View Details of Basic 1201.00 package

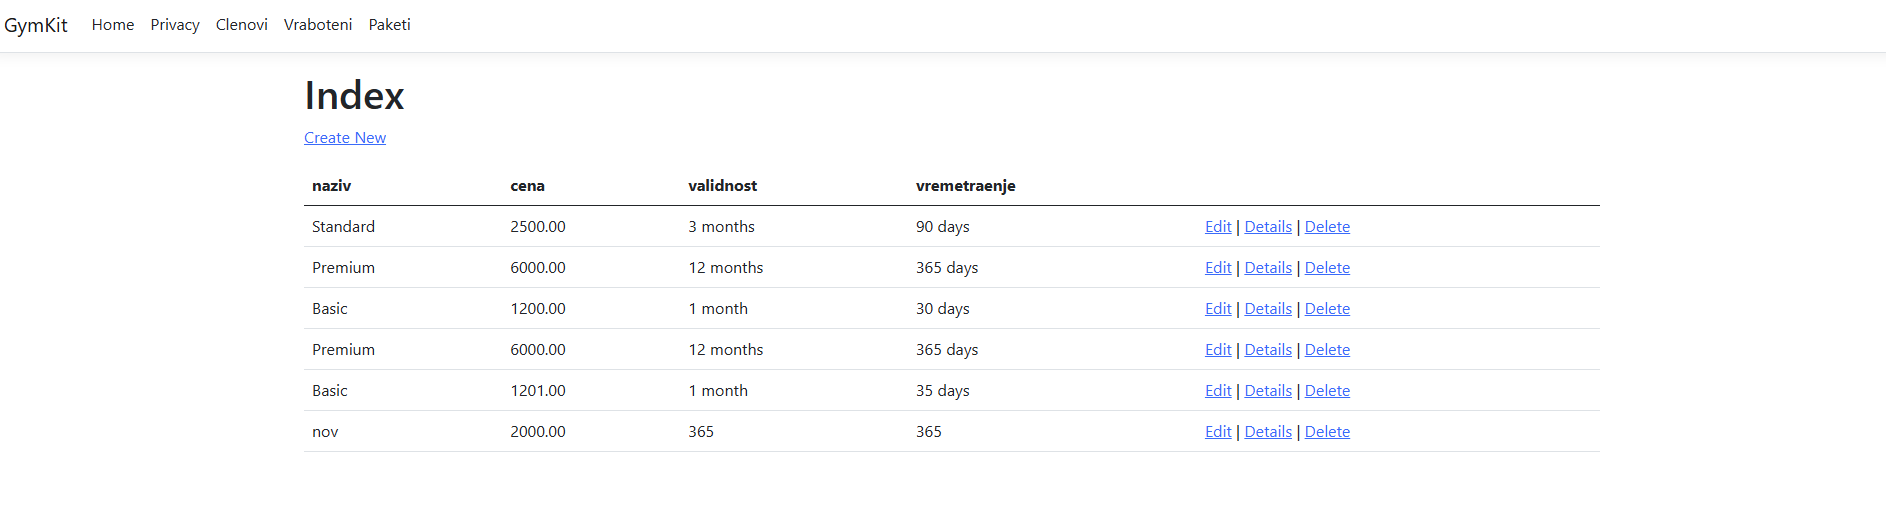click(1268, 391)
